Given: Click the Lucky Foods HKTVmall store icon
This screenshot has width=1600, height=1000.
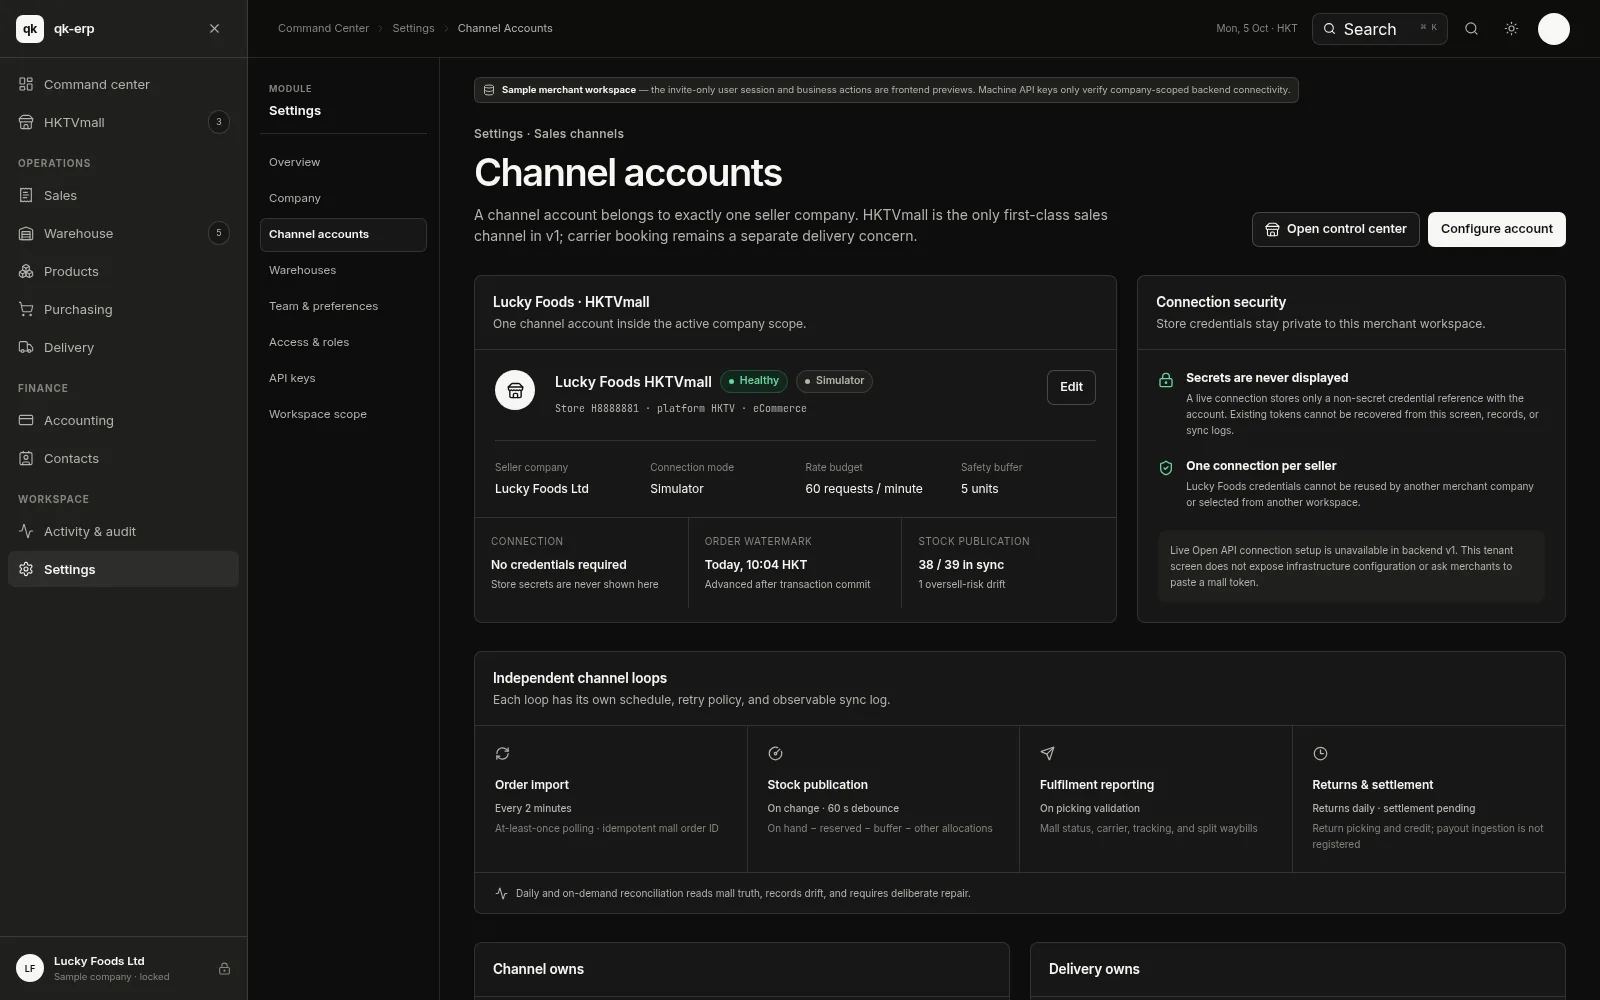Looking at the screenshot, I should (515, 390).
